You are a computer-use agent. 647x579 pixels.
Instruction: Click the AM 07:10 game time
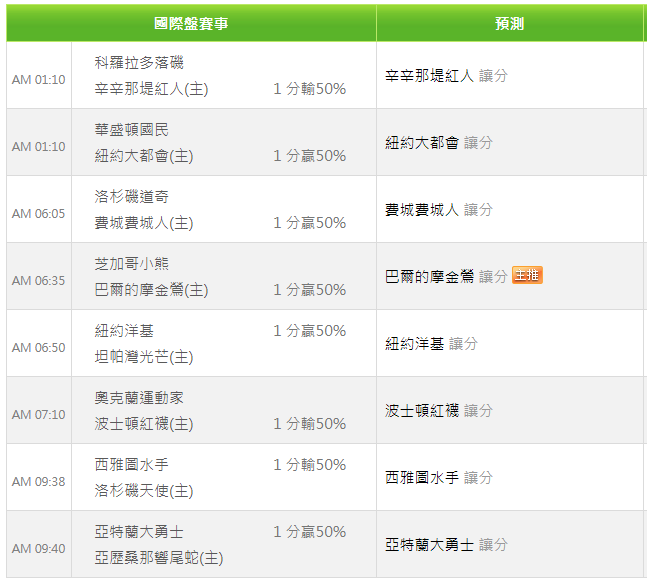(x=38, y=414)
